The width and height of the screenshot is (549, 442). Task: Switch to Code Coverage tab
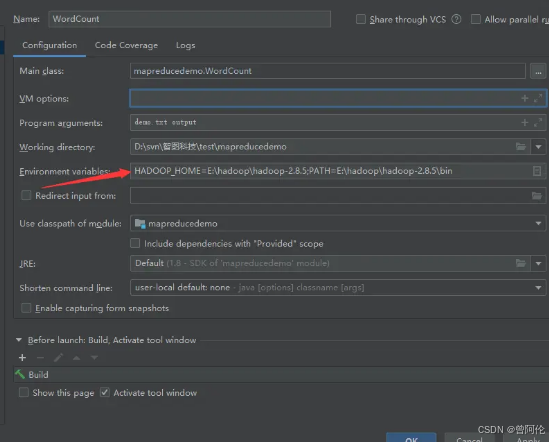pos(126,45)
